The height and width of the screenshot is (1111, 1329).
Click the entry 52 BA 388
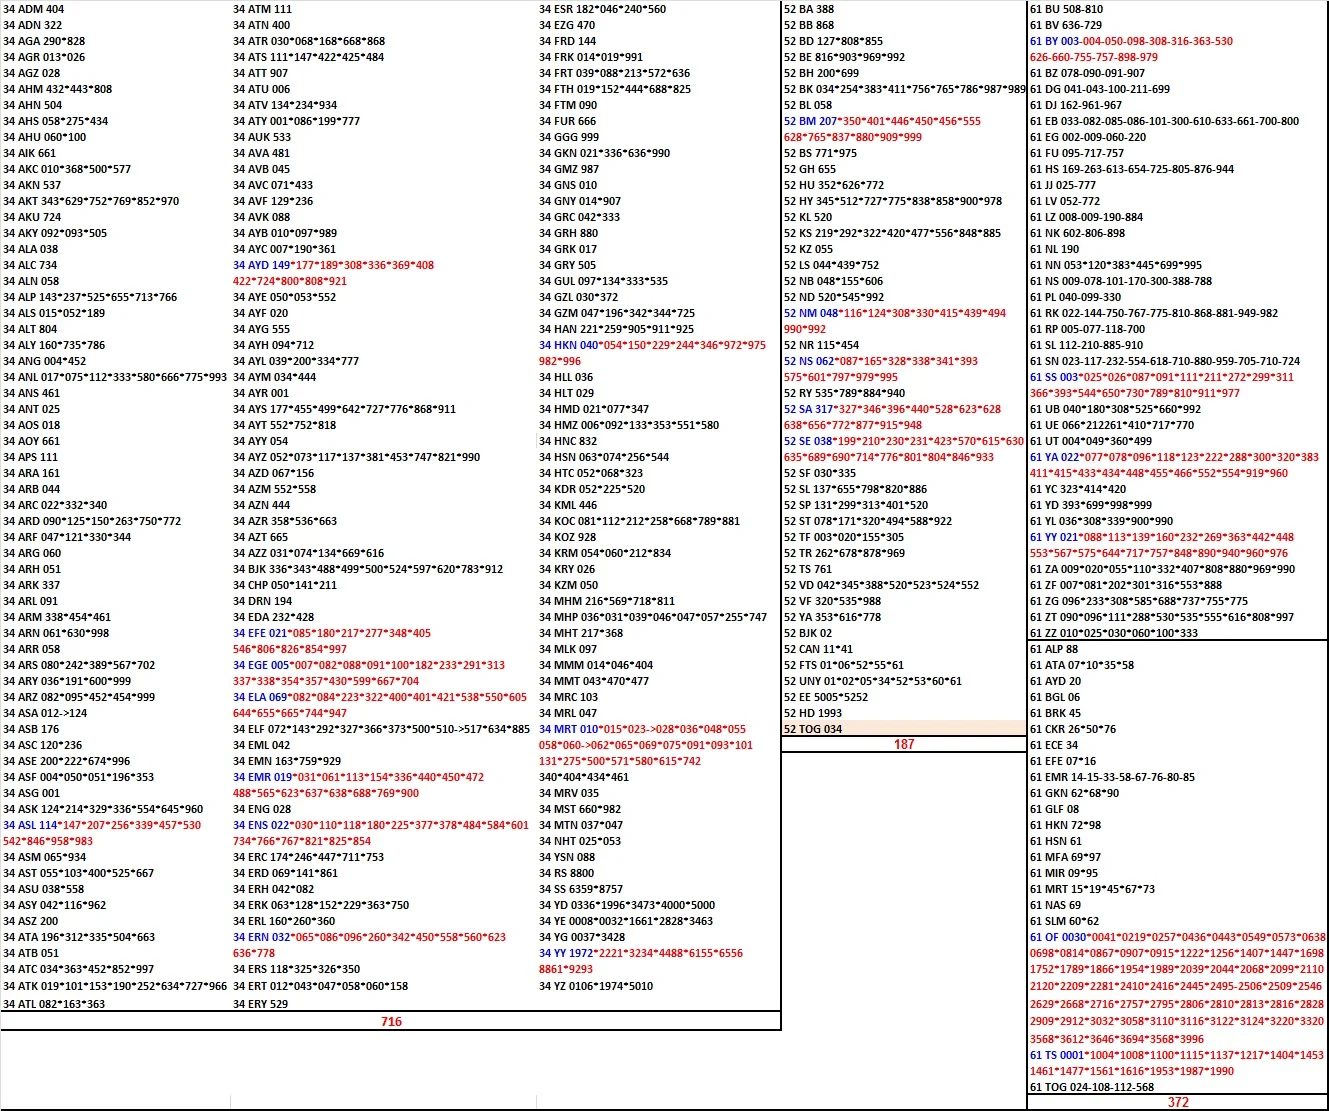click(x=811, y=9)
